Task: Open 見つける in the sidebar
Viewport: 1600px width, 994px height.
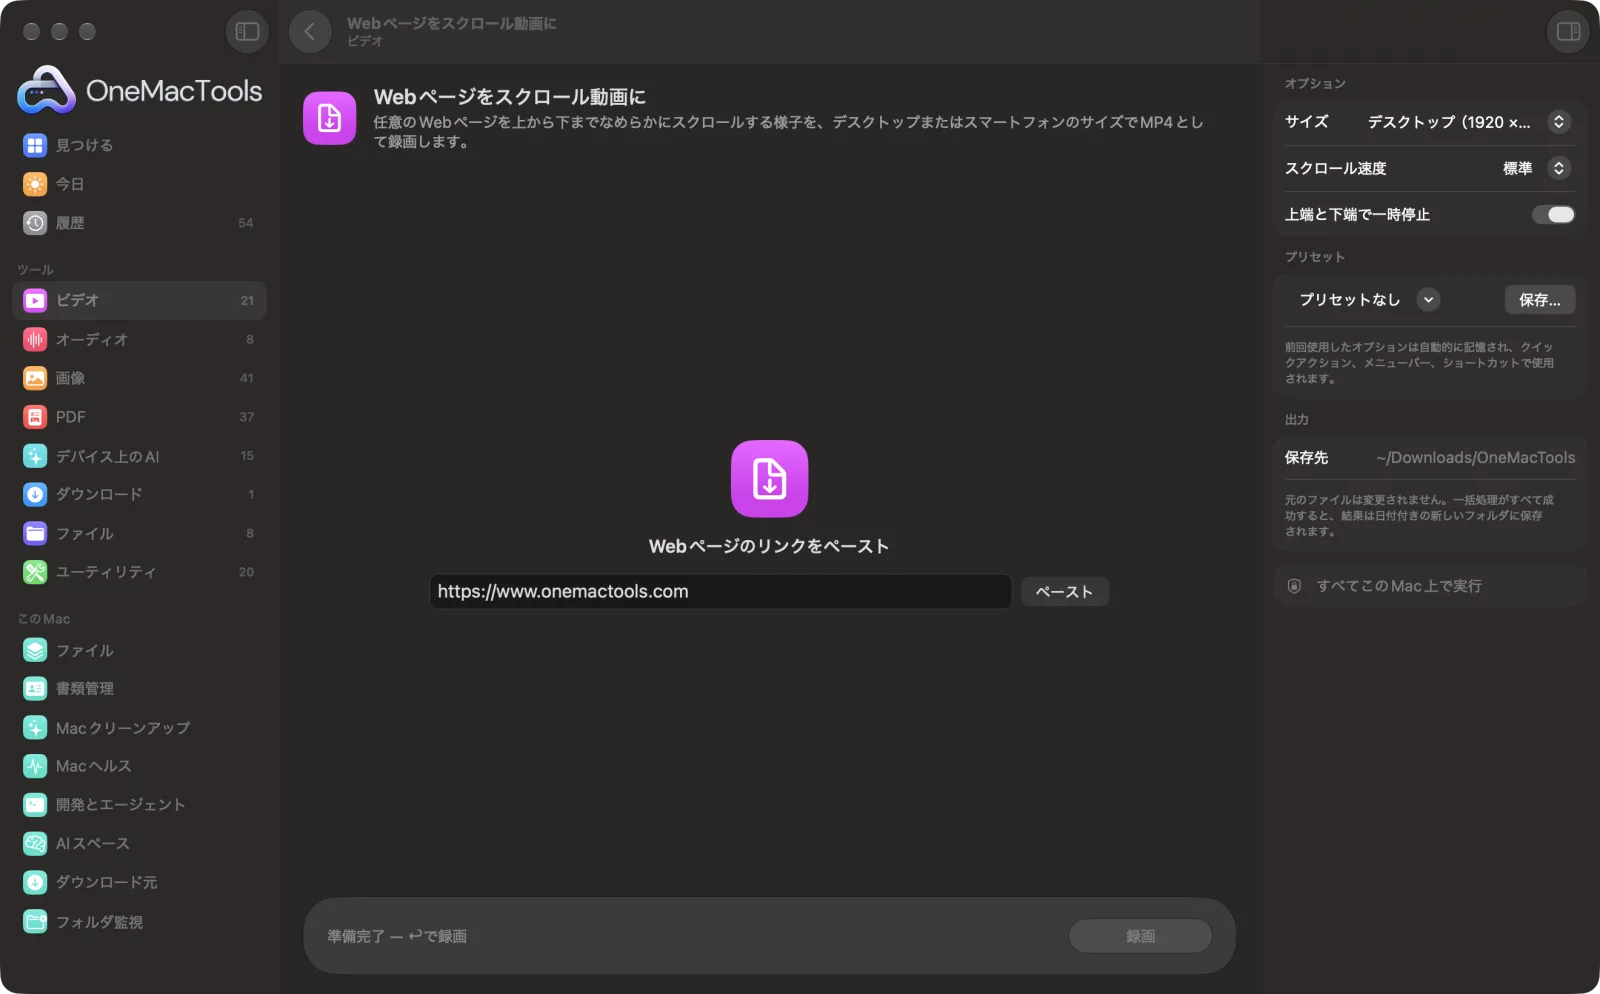Action: point(139,145)
